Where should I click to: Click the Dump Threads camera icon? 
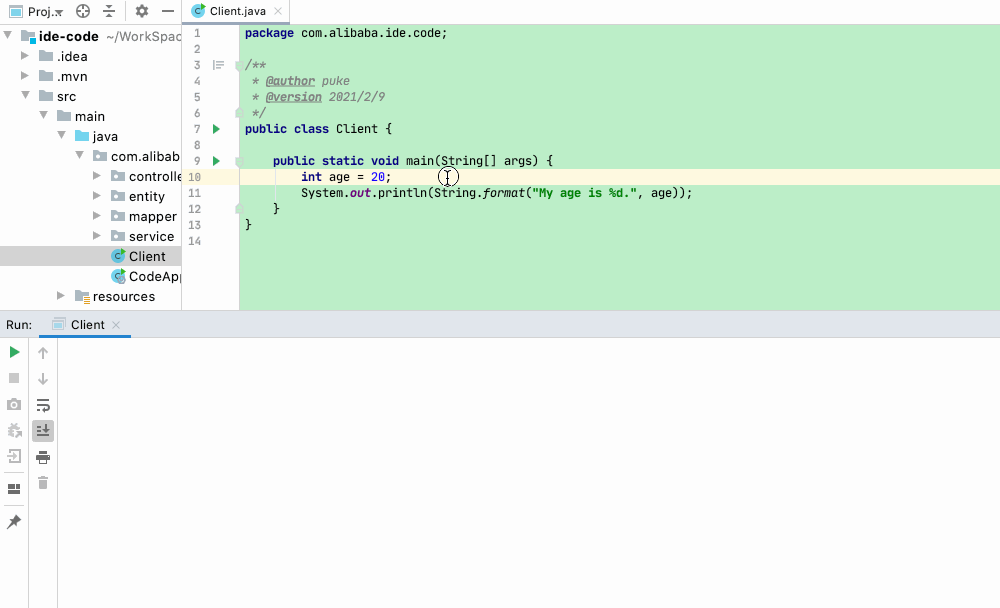[x=14, y=404]
